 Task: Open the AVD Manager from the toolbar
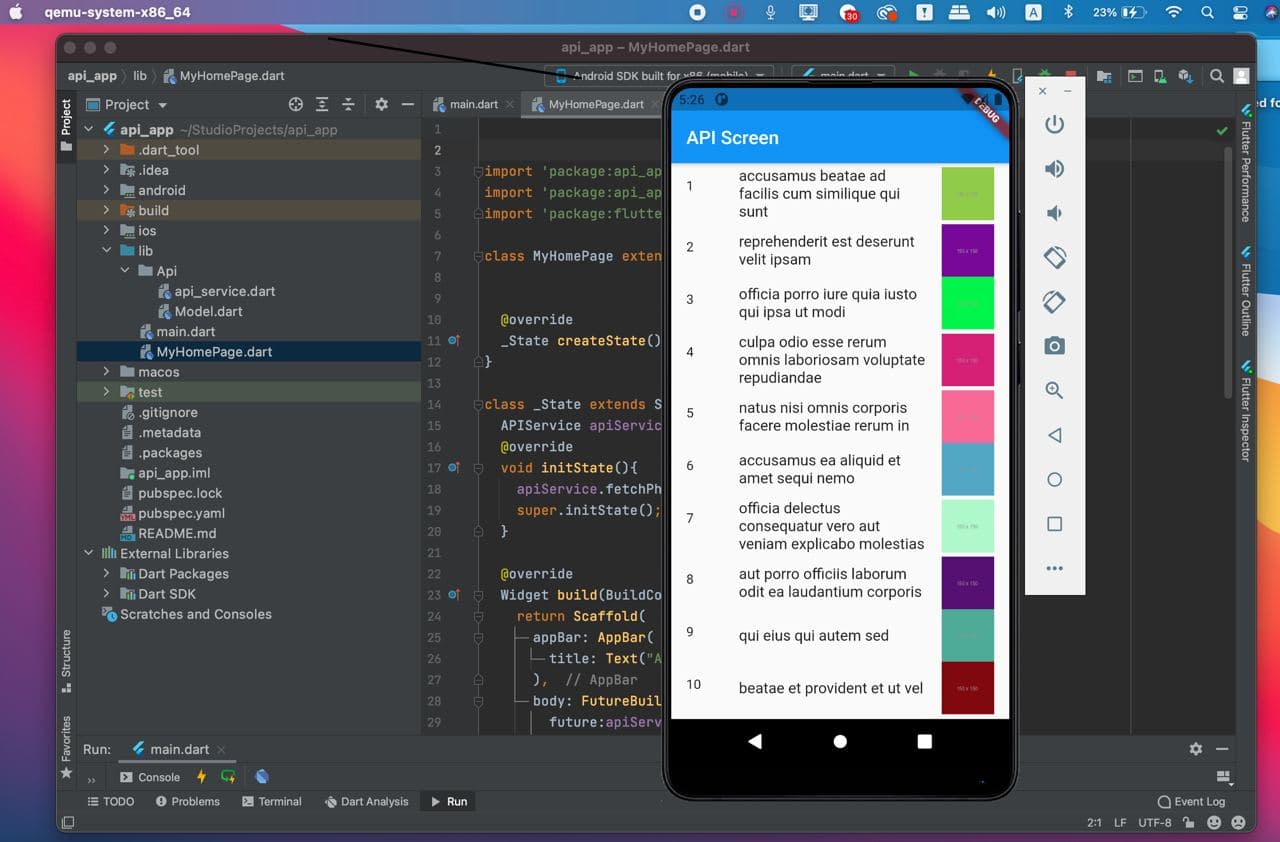(x=1160, y=75)
